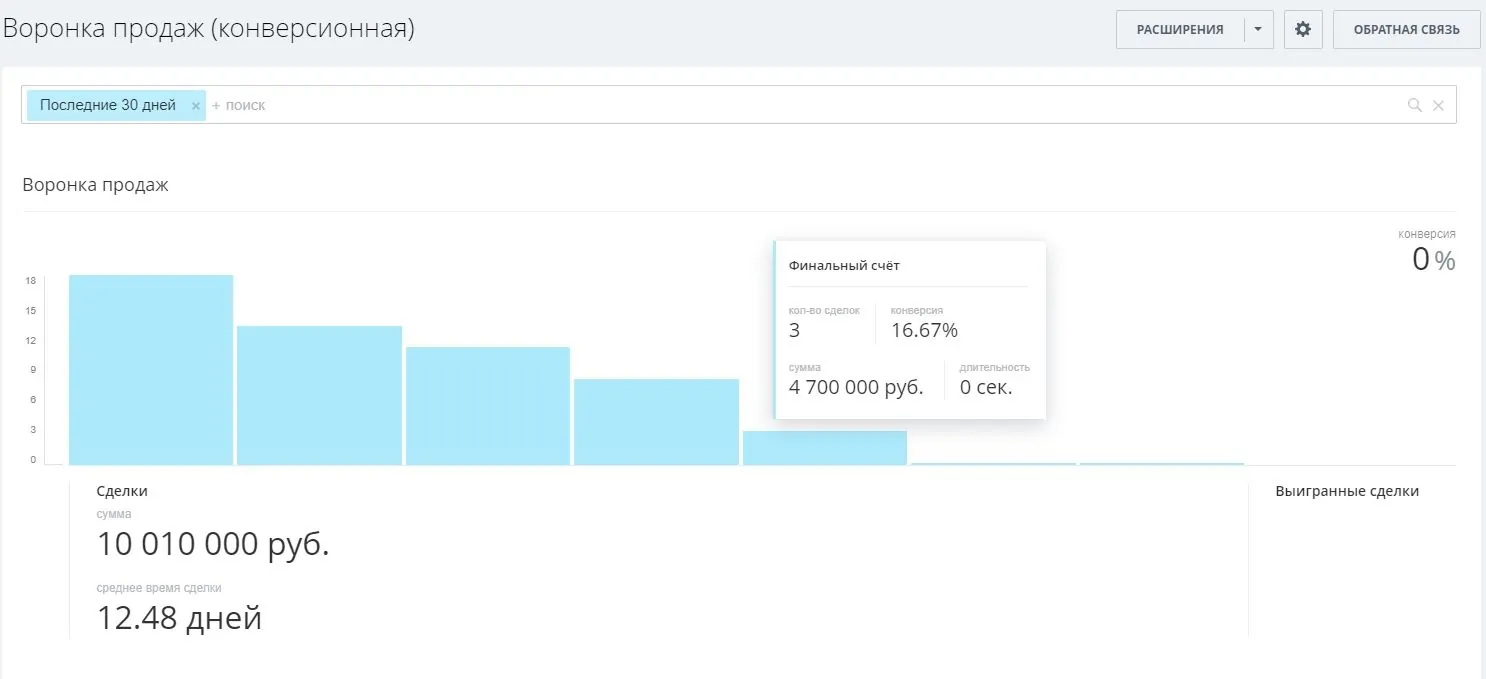Expand the dropdown arrow beside РАСШИРЕНИЯ
Viewport: 1486px width, 679px height.
1259,30
